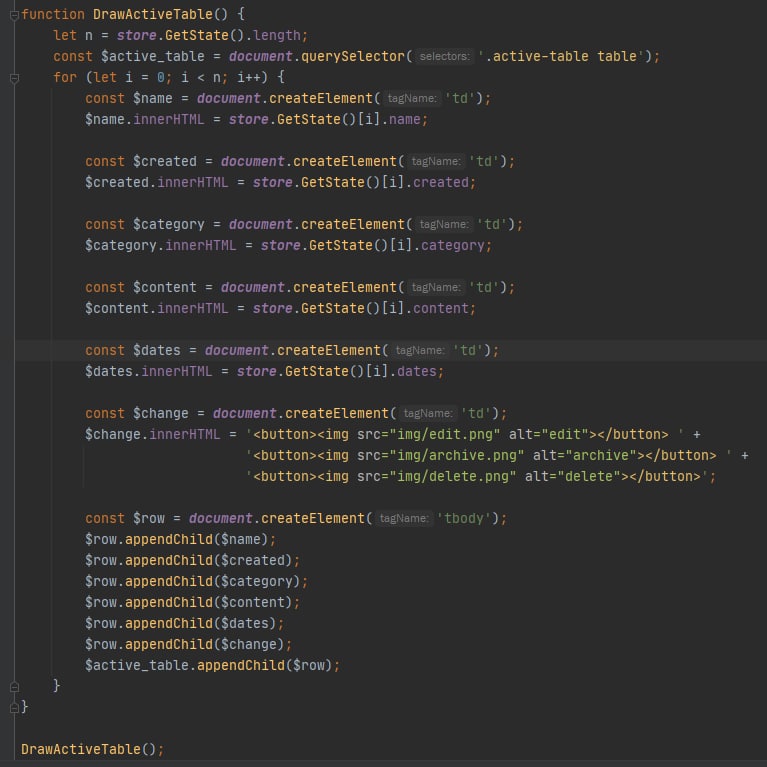767x767 pixels.
Task: Click the 'img/archive.png' string
Action: (456, 456)
